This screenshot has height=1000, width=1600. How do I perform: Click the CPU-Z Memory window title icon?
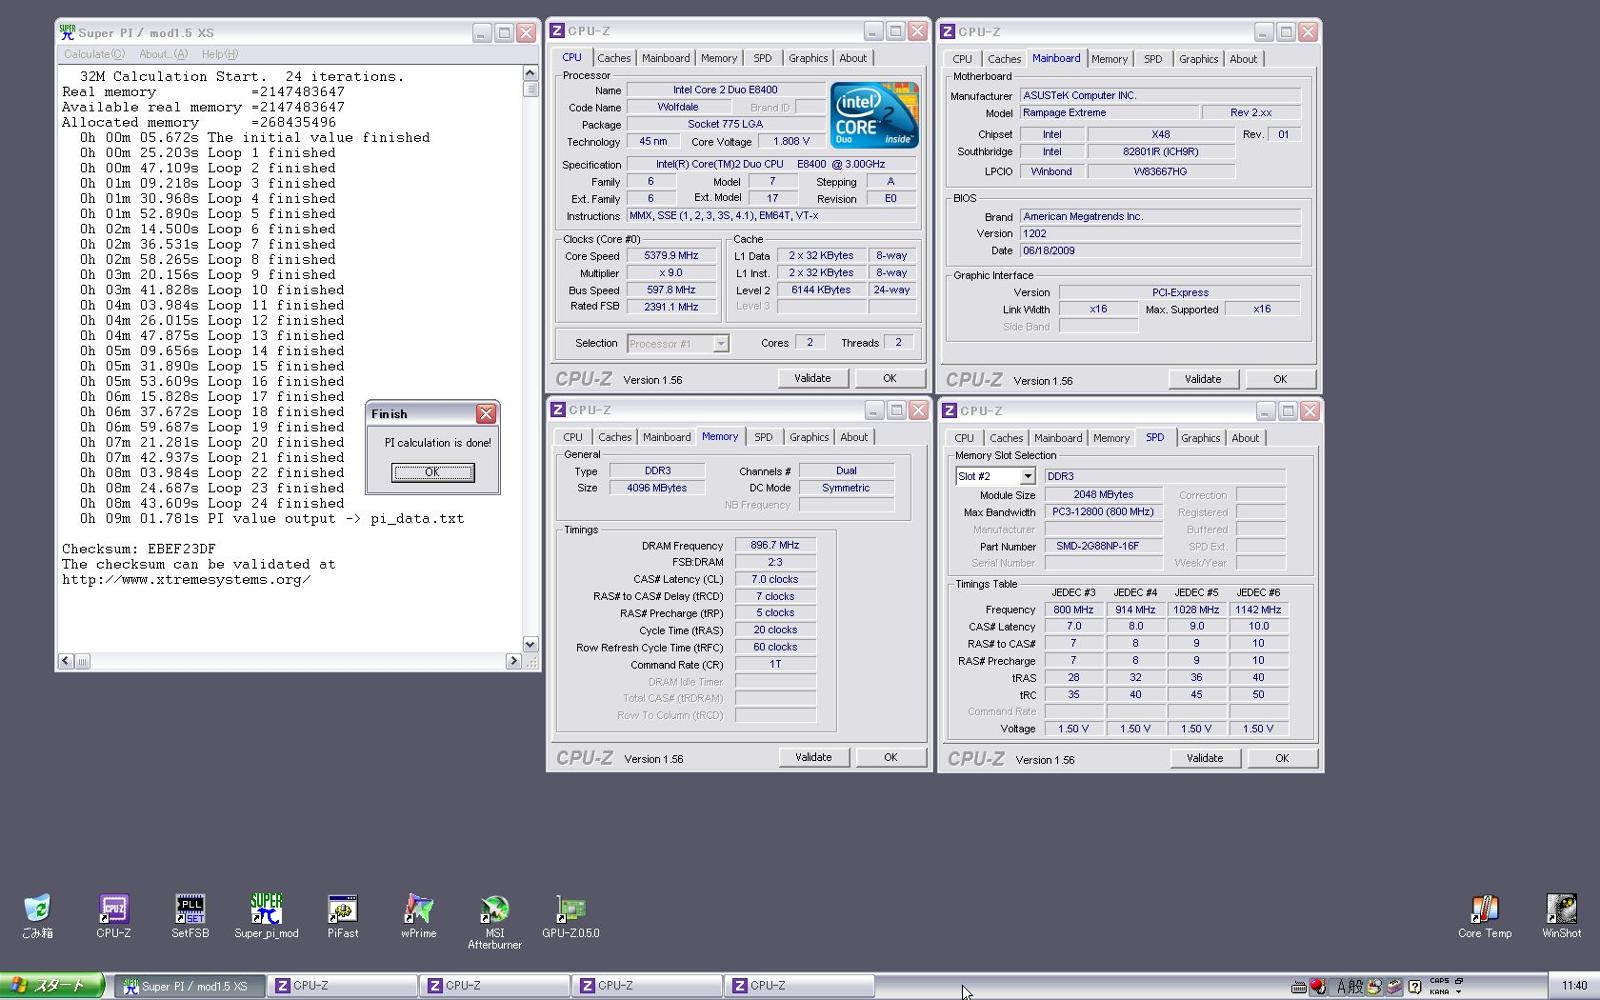558,410
